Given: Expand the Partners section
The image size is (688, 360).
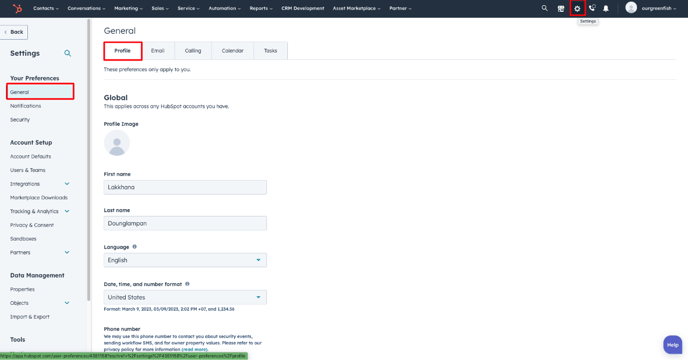Looking at the screenshot, I should click(x=40, y=252).
